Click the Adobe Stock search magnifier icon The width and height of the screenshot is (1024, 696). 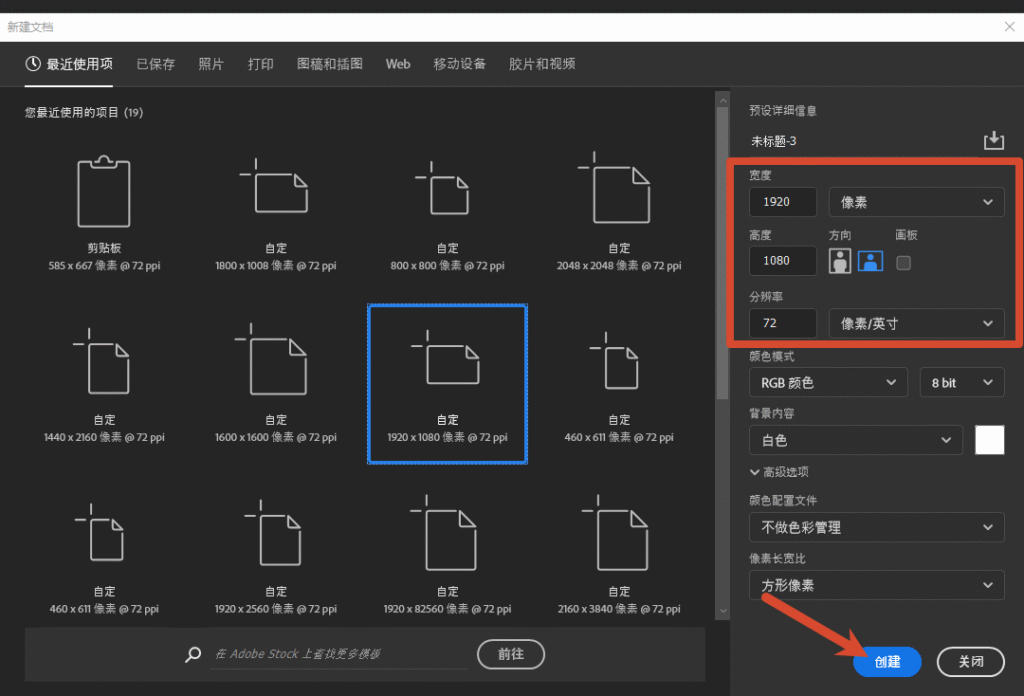[193, 654]
